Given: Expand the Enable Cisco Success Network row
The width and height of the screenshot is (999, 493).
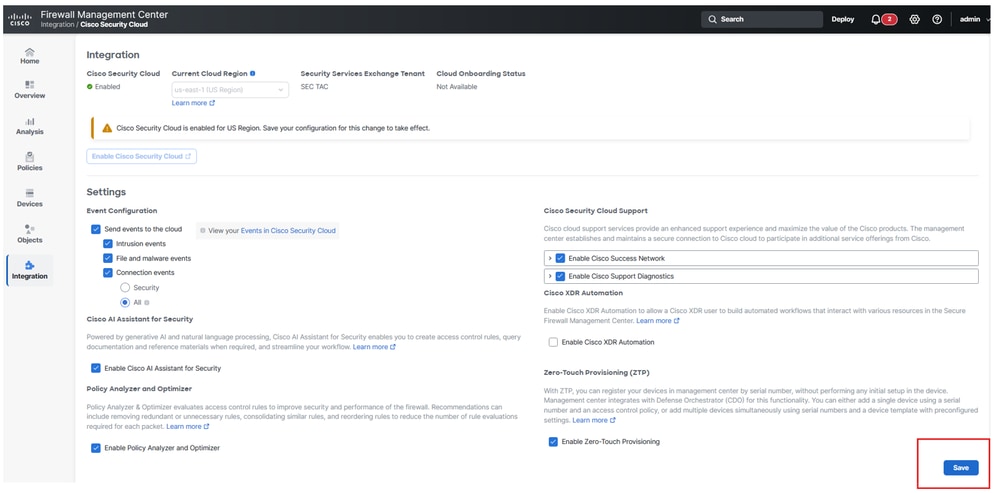Looking at the screenshot, I should (549, 258).
